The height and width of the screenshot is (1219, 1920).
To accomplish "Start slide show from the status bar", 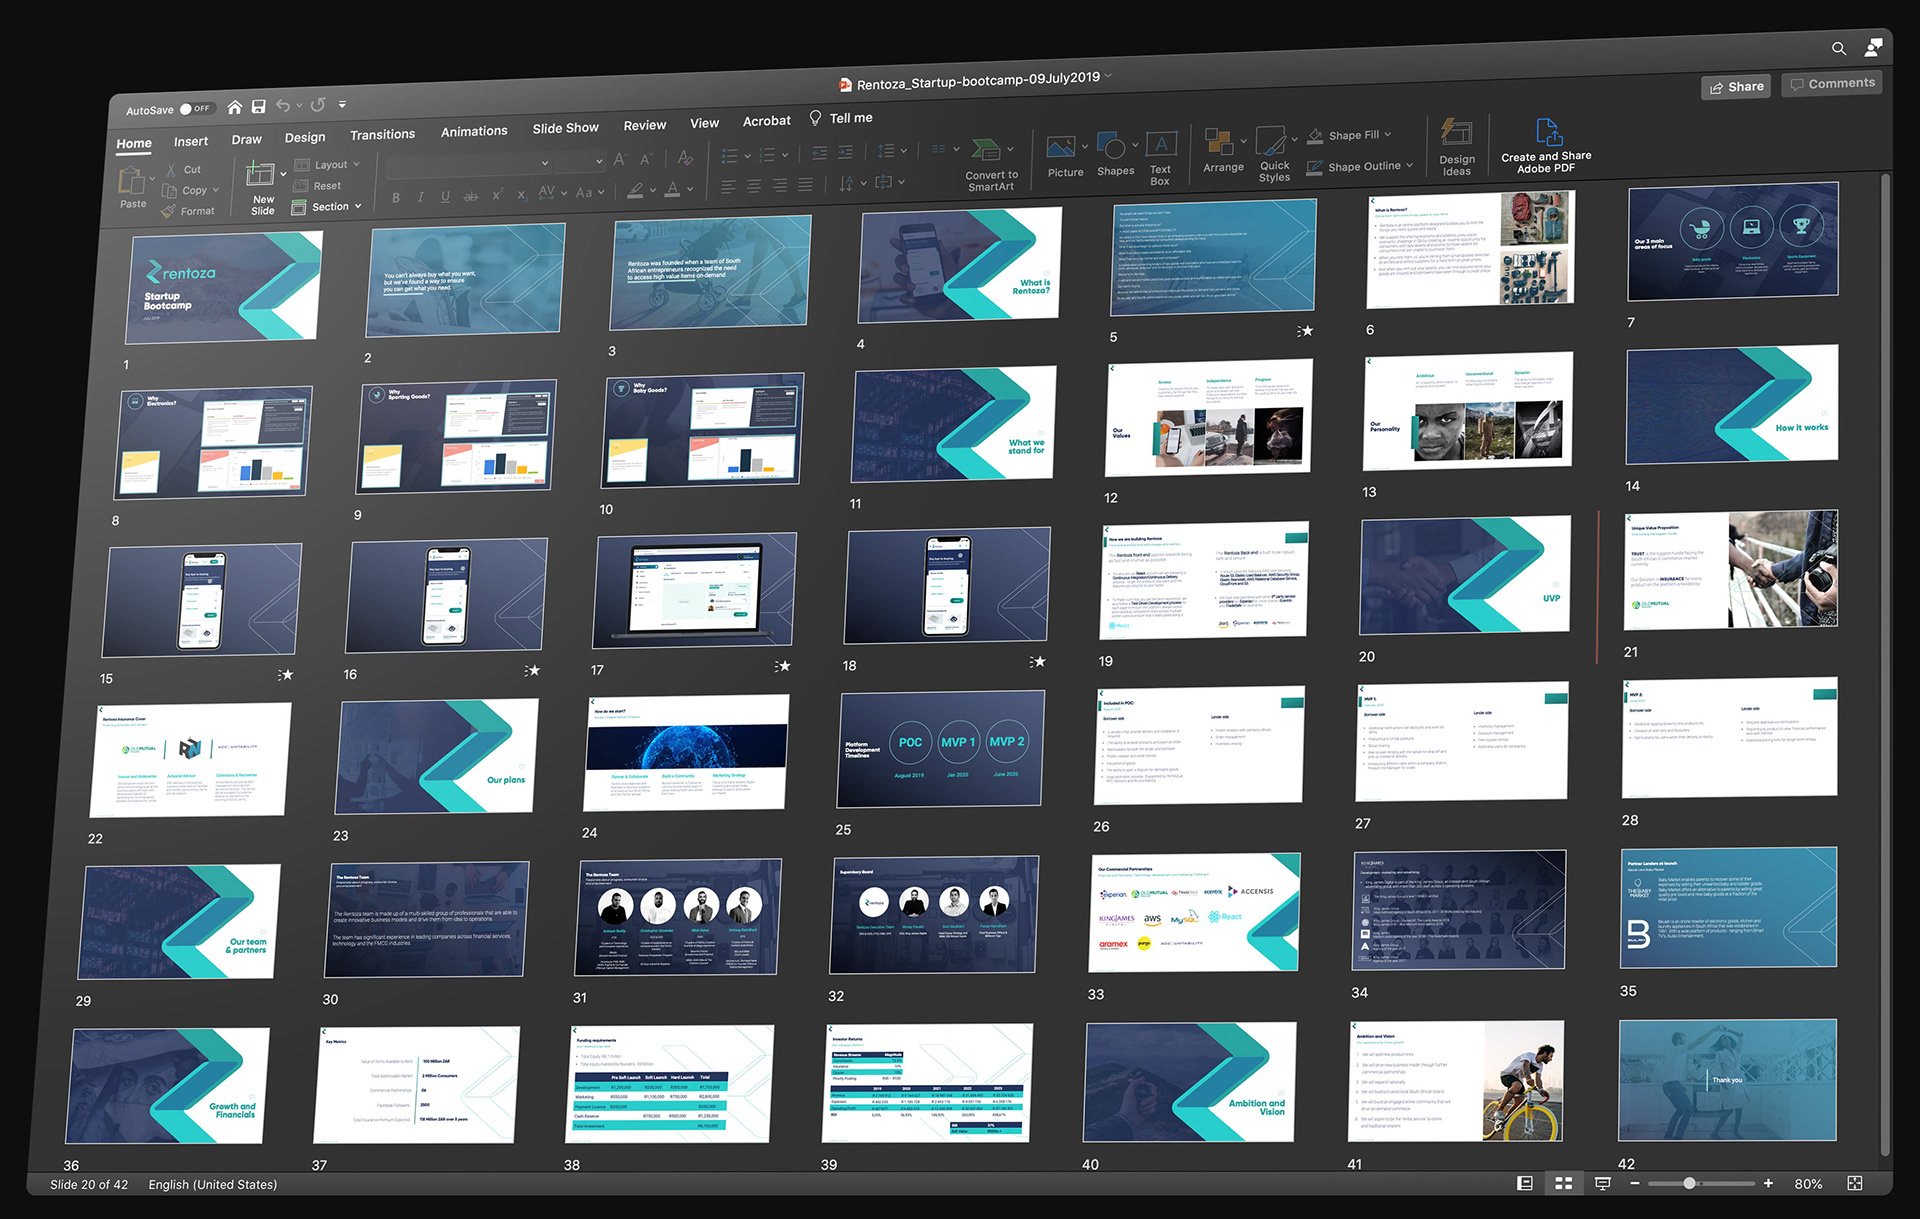I will pyautogui.click(x=1602, y=1183).
